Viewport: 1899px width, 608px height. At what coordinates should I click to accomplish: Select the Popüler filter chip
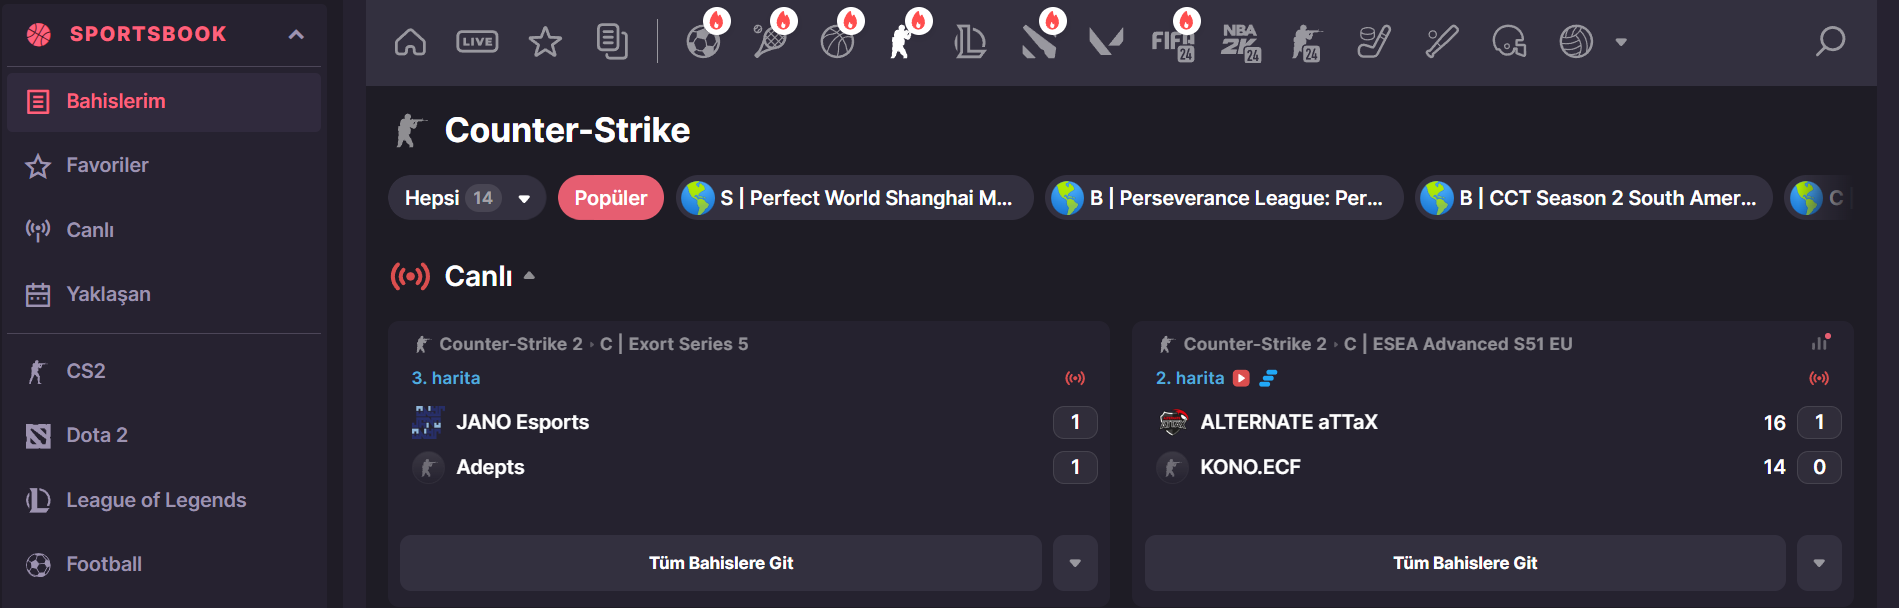610,198
